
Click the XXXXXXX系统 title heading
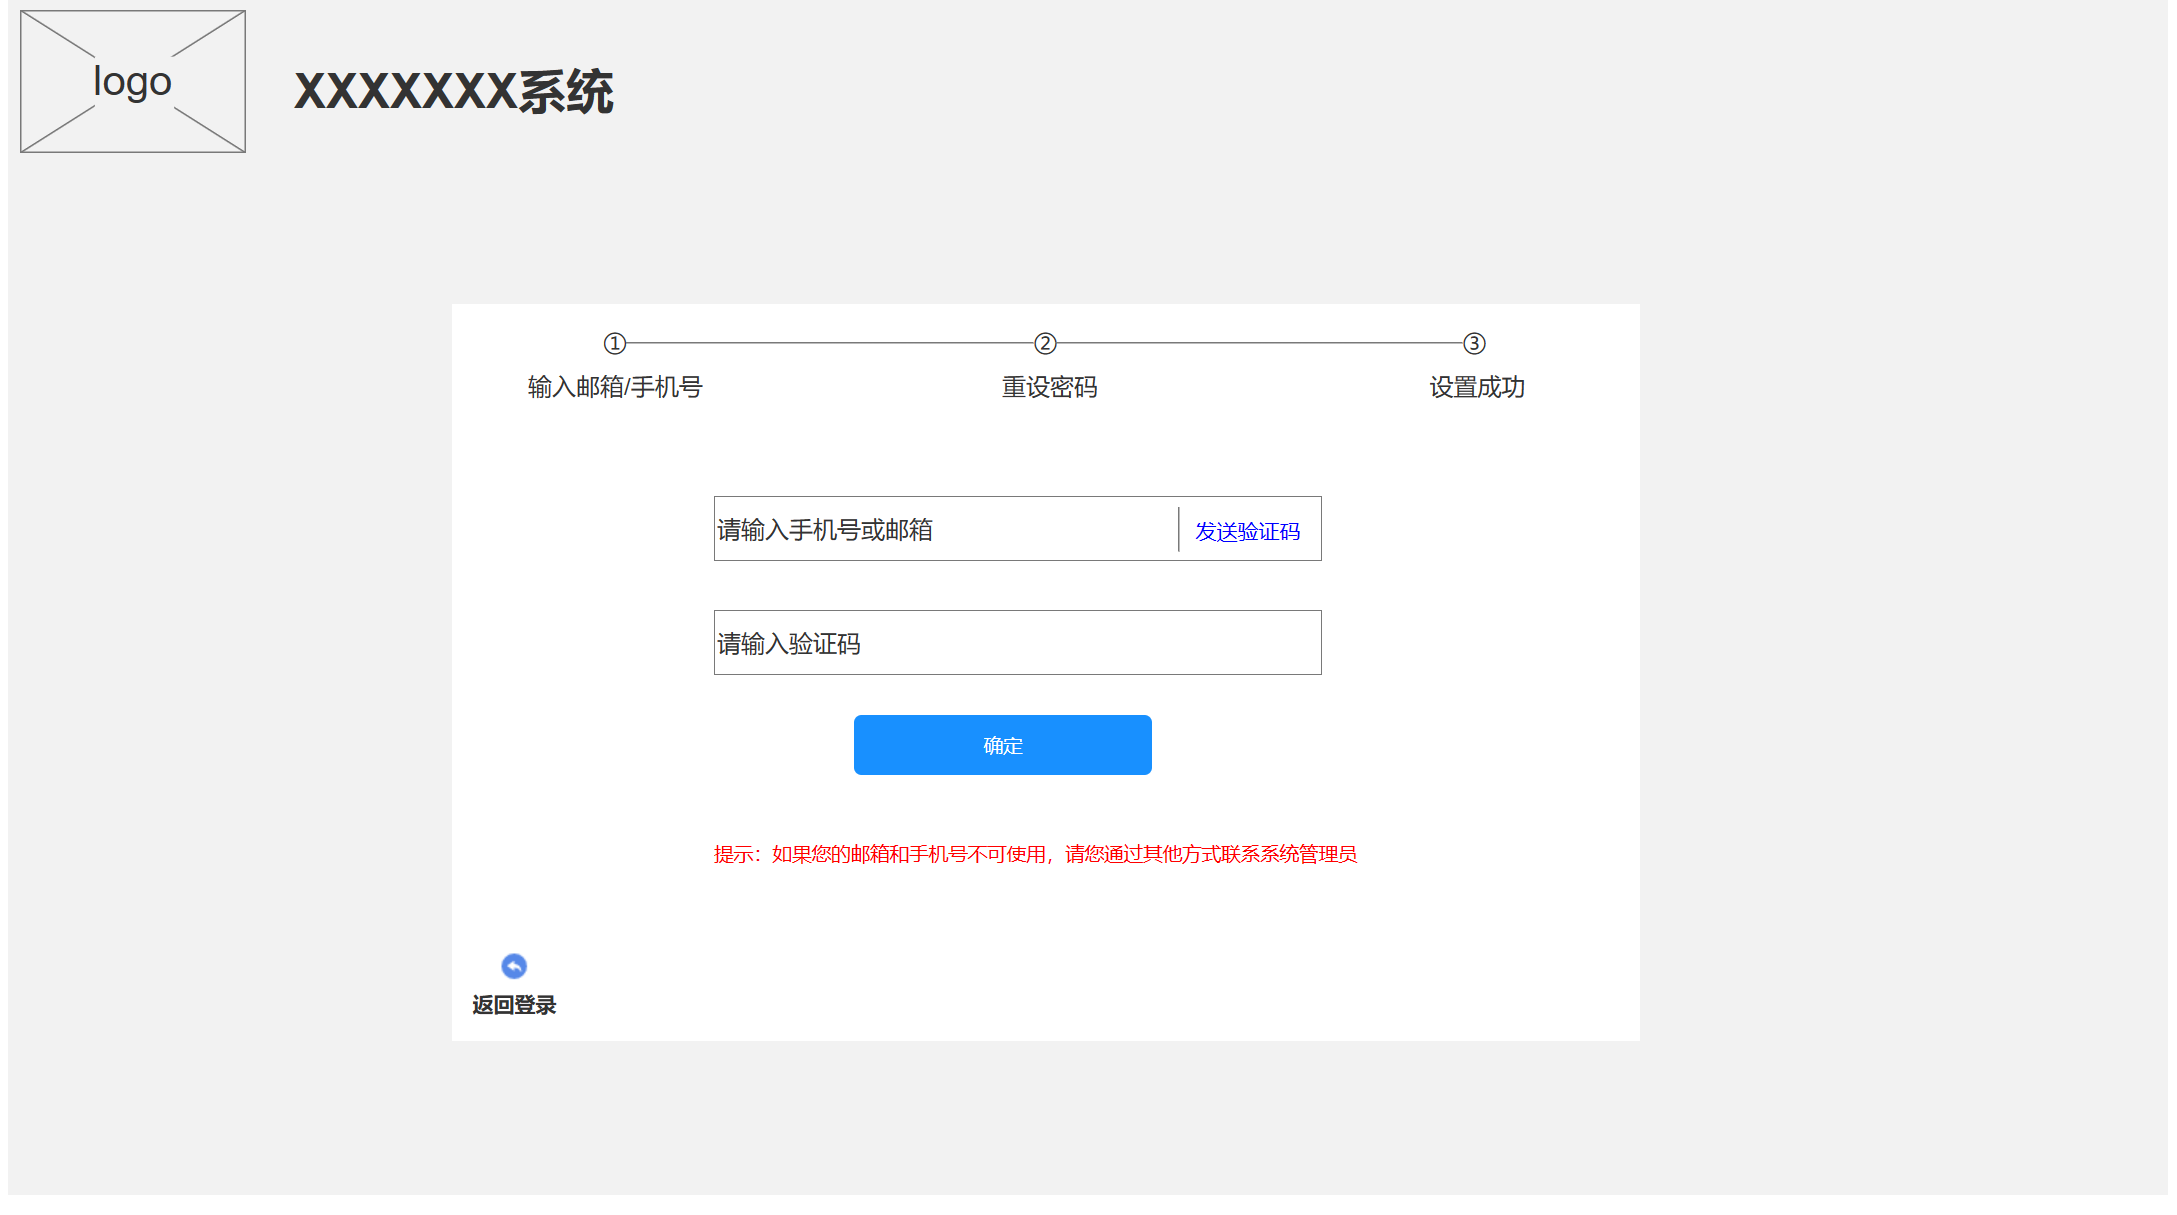click(453, 92)
